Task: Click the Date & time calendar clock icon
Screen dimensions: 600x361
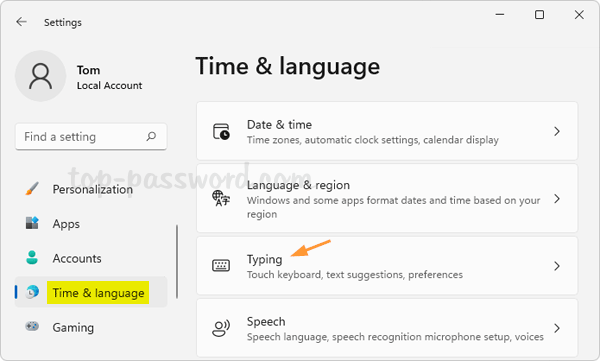Action: pyautogui.click(x=221, y=131)
